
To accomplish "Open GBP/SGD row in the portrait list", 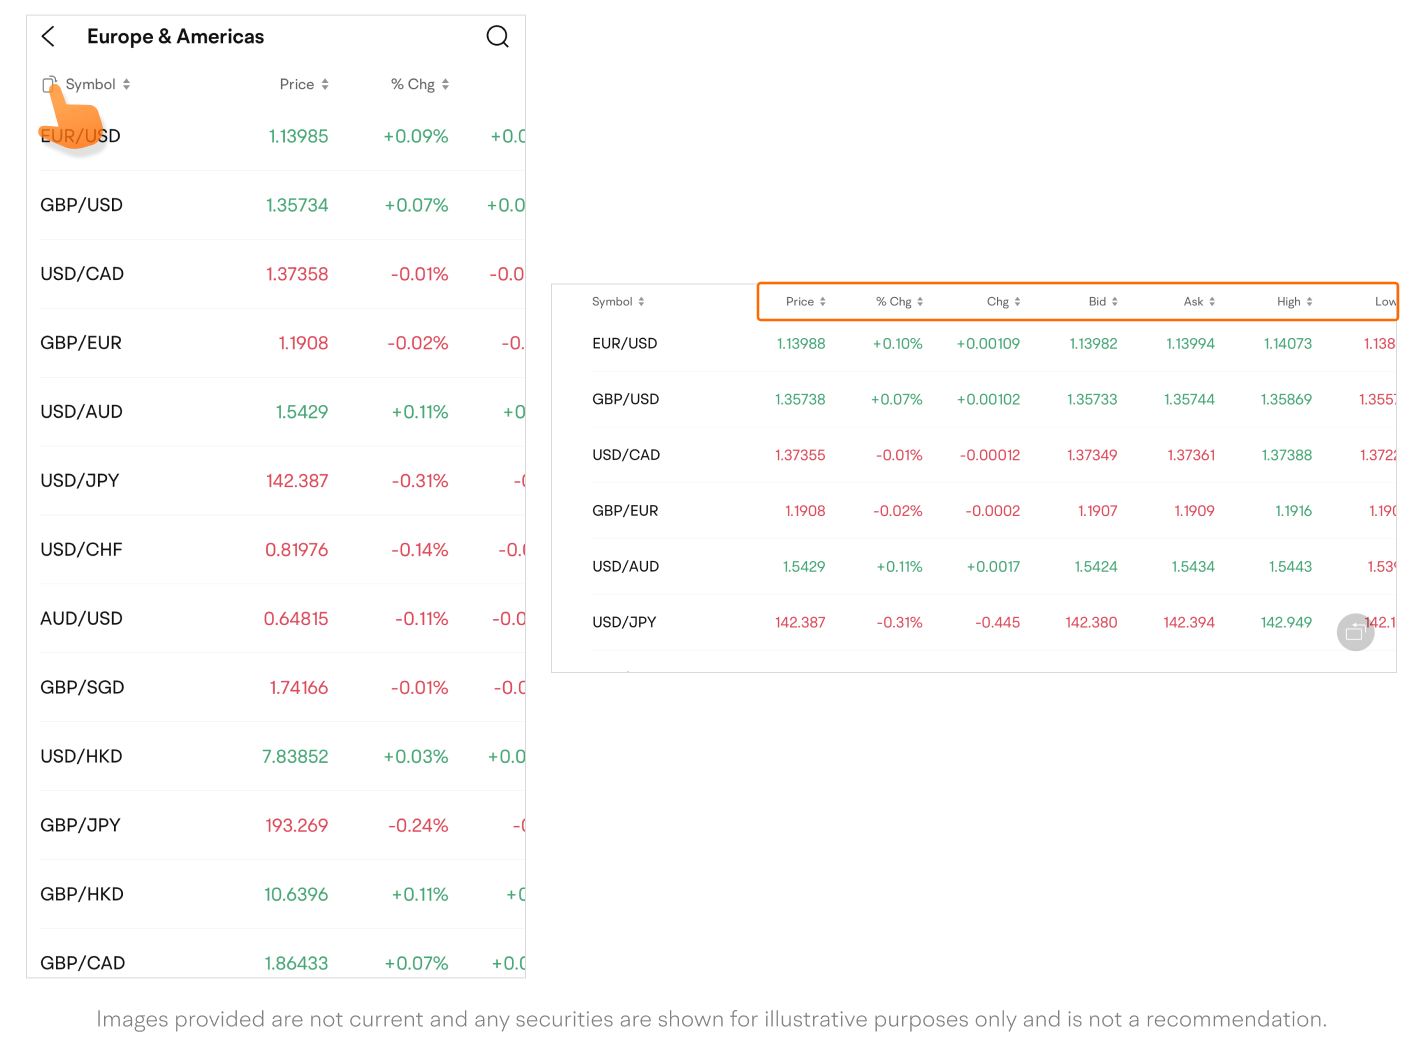I will [x=82, y=688].
